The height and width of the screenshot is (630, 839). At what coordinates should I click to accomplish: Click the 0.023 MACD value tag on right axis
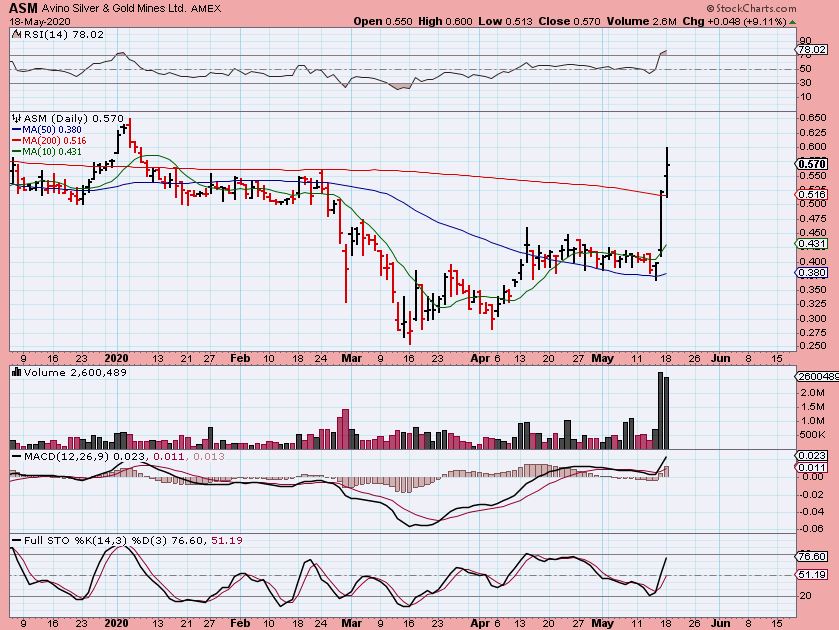(x=812, y=456)
